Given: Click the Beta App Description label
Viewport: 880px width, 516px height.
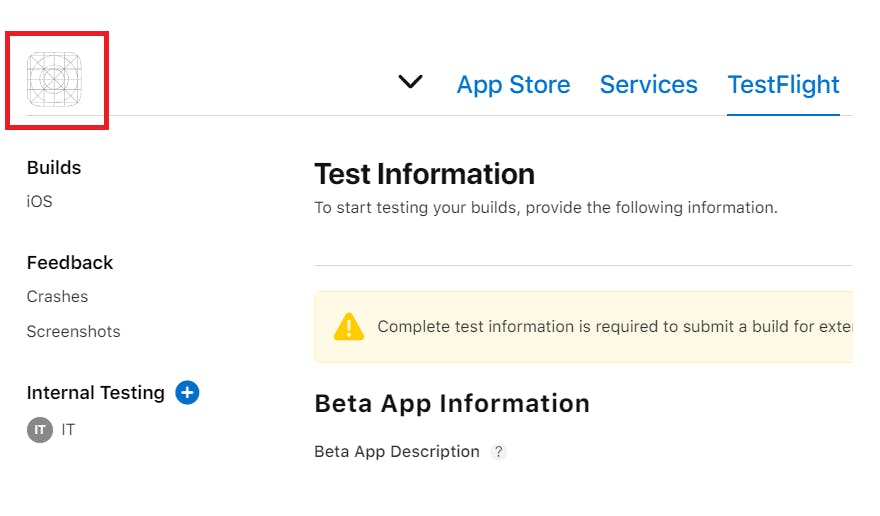Looking at the screenshot, I should (x=397, y=452).
